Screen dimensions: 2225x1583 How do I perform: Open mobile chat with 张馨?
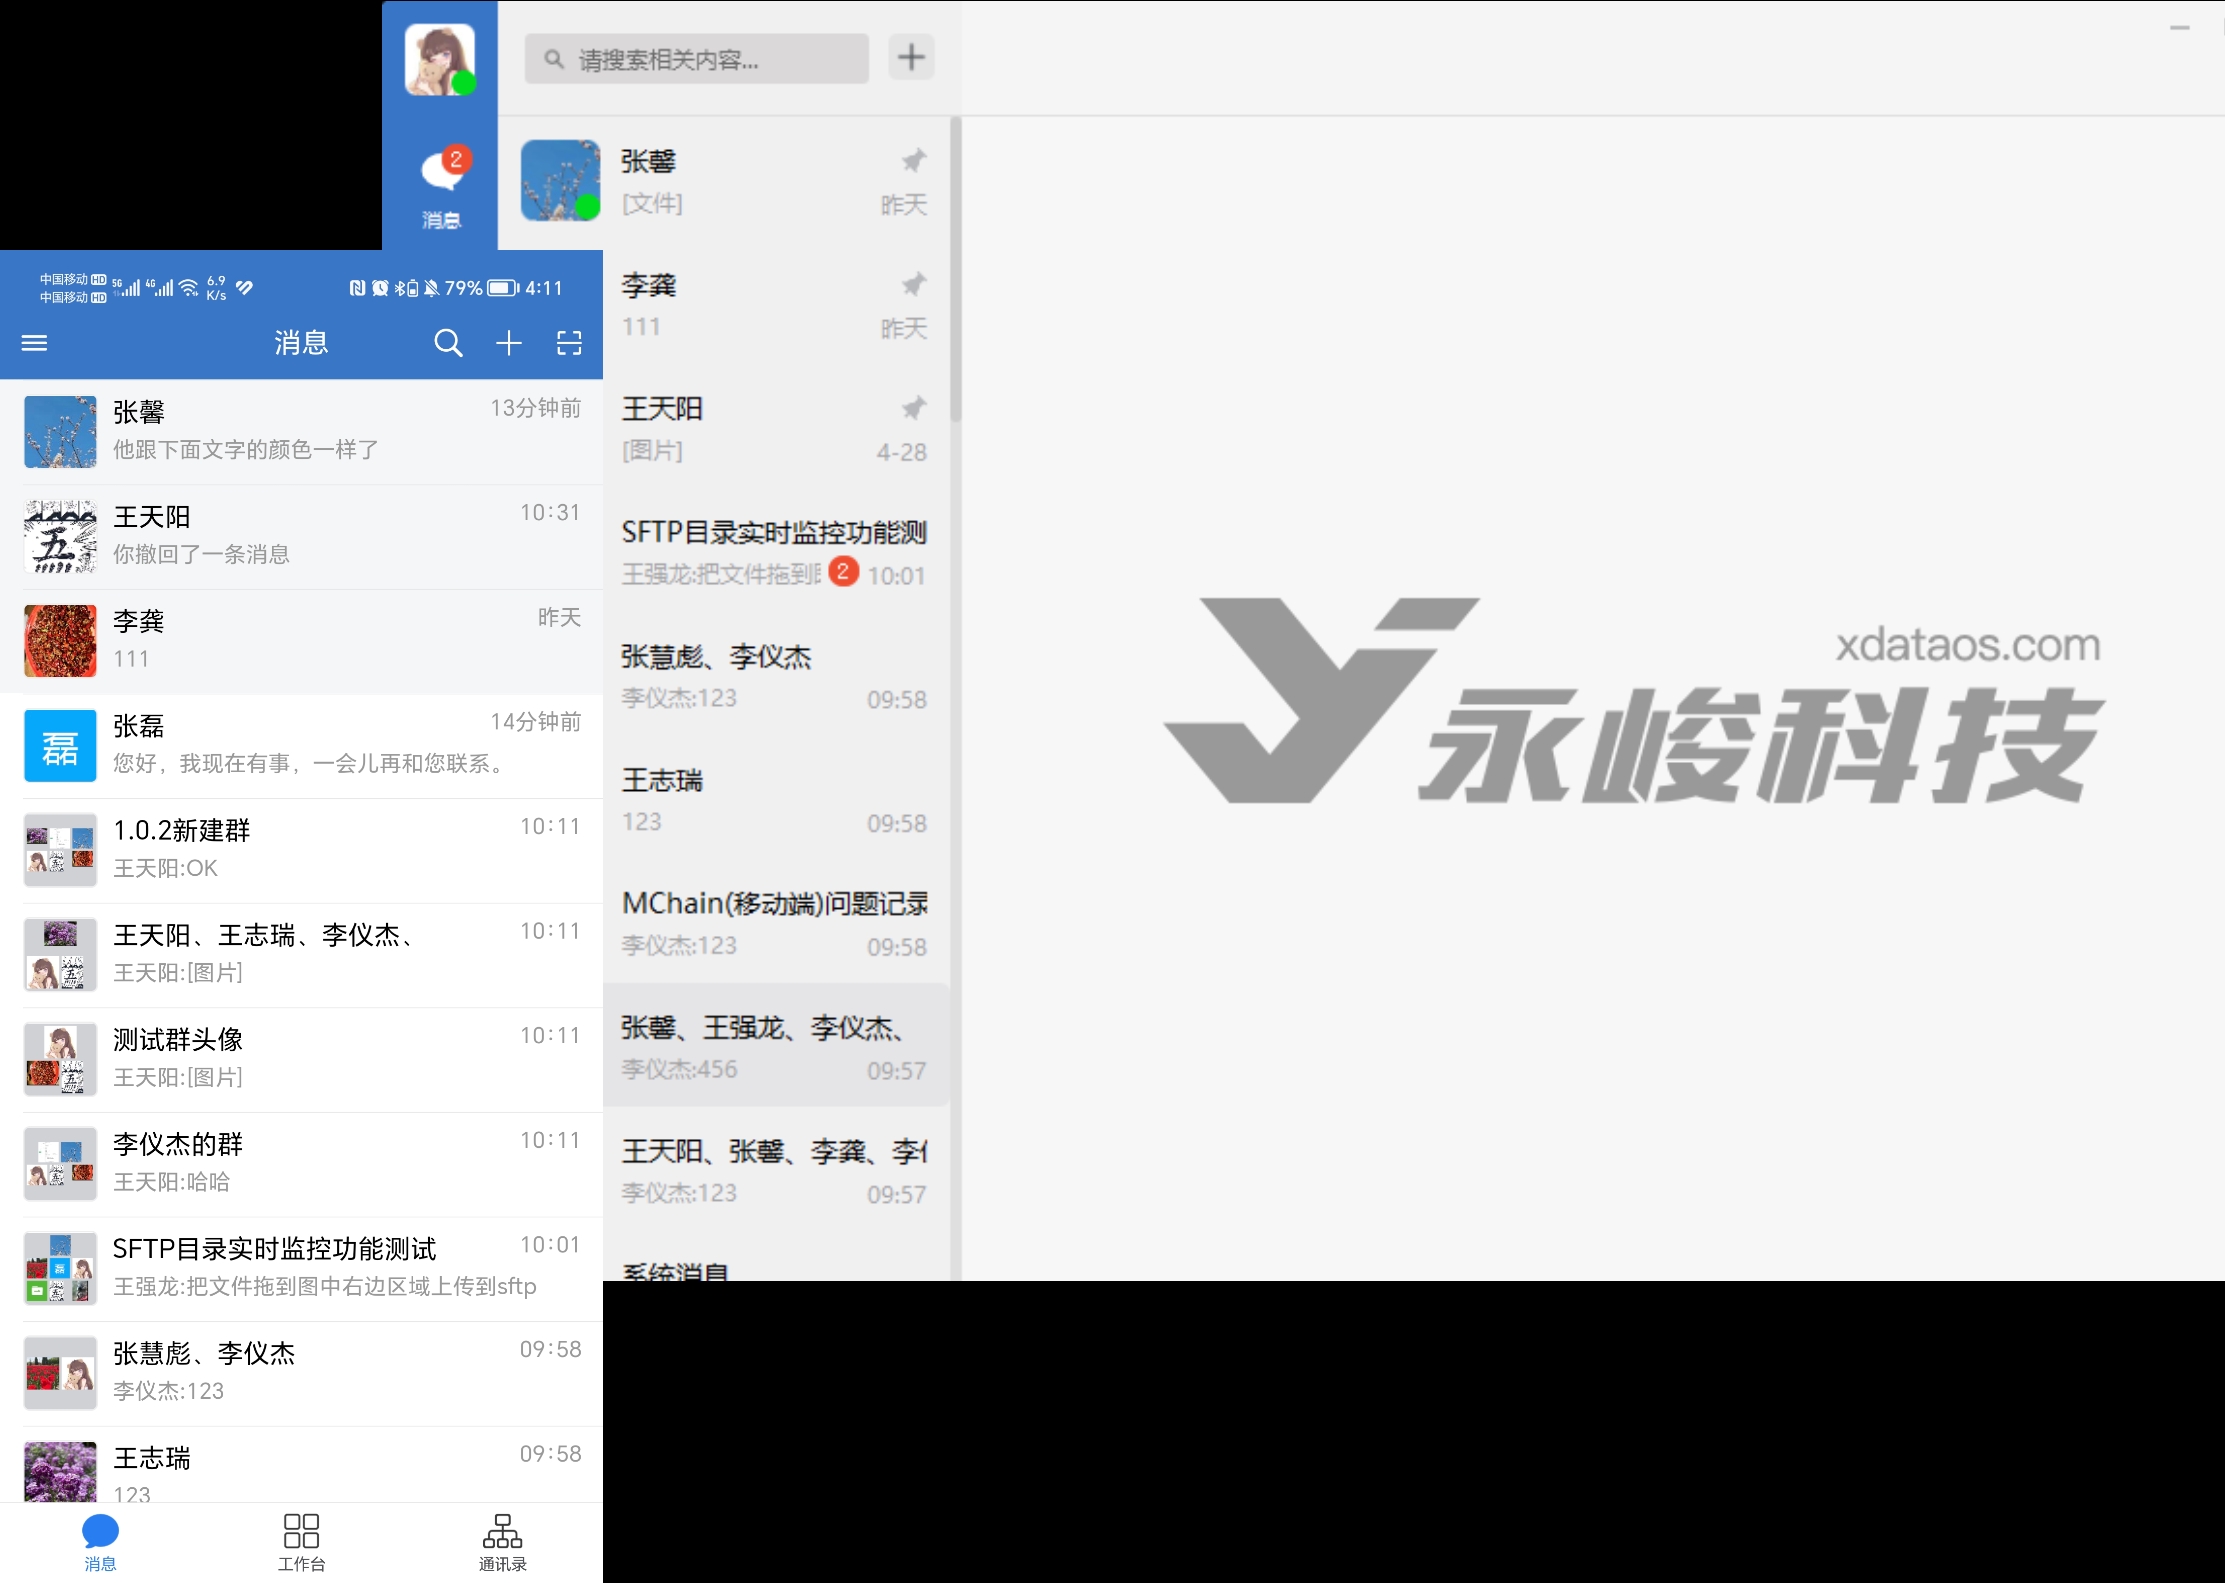[x=301, y=432]
